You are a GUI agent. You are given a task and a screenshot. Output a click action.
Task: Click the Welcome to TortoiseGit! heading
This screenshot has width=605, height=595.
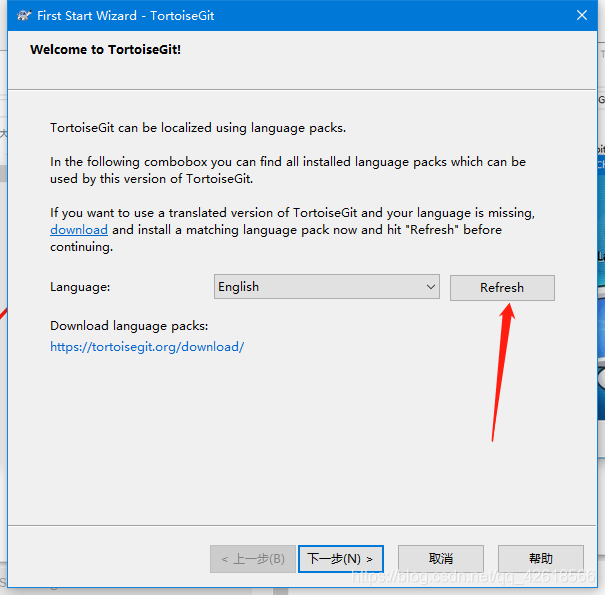point(105,50)
